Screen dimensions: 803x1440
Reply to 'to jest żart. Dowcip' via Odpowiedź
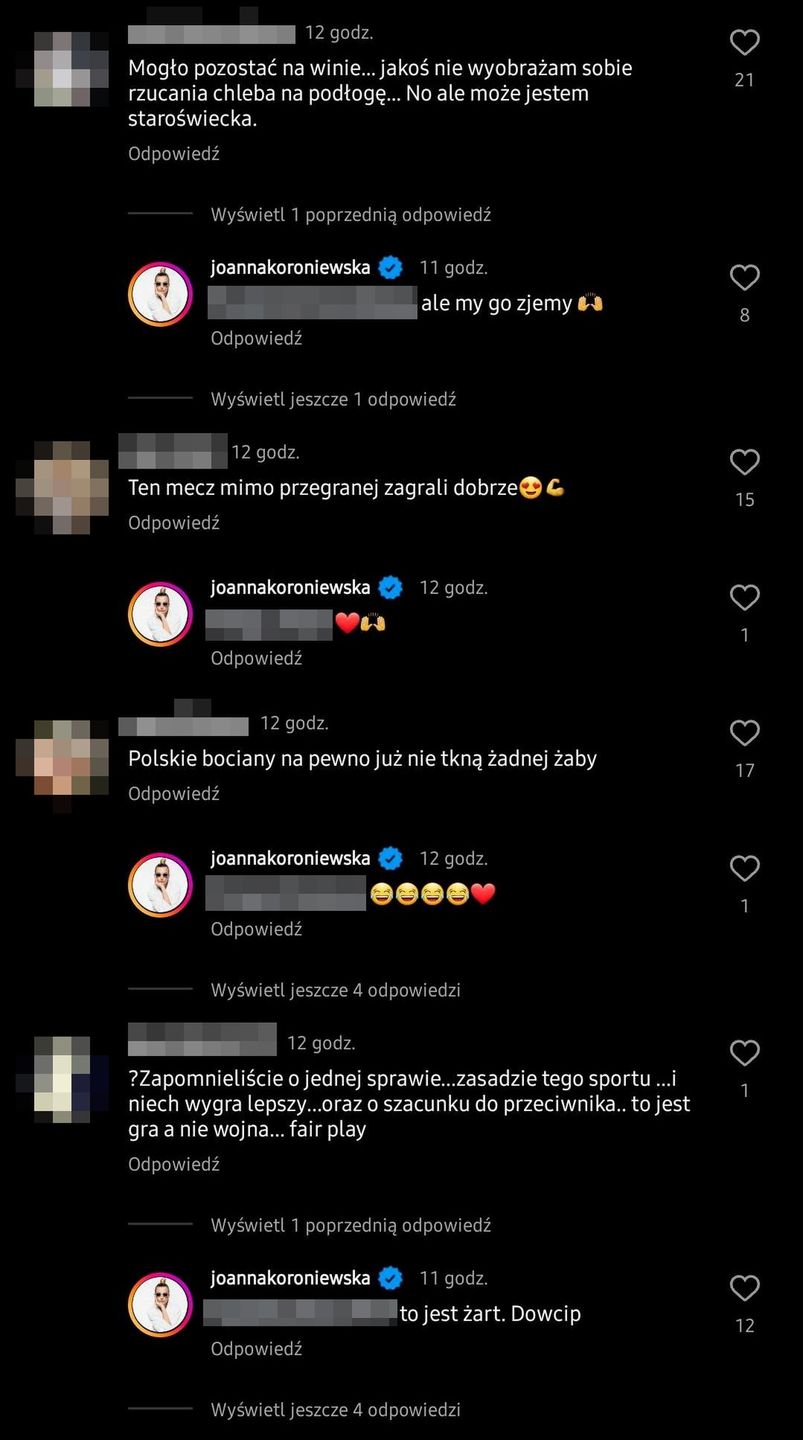click(256, 1349)
